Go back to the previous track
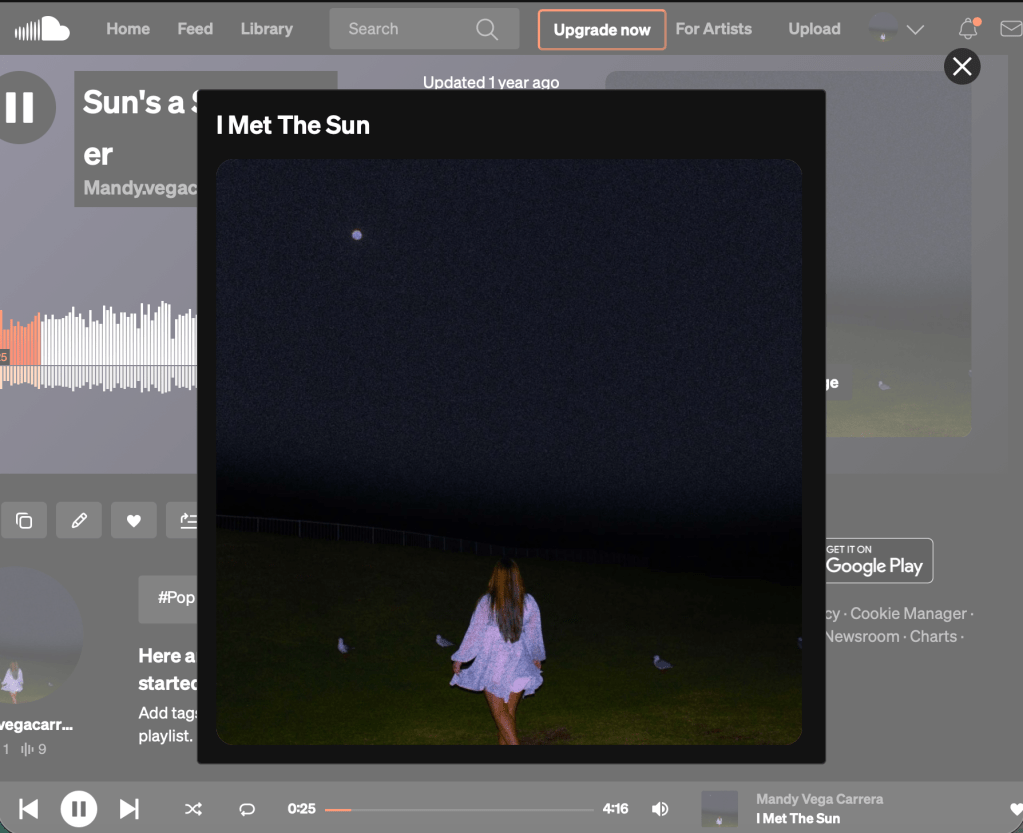Screen dimensions: 1023x833 point(29,808)
